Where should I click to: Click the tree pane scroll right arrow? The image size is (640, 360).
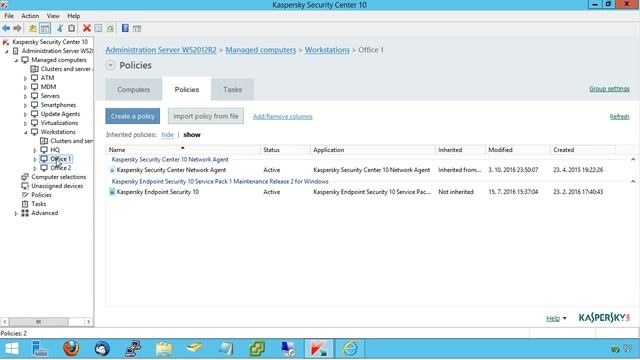point(89,322)
